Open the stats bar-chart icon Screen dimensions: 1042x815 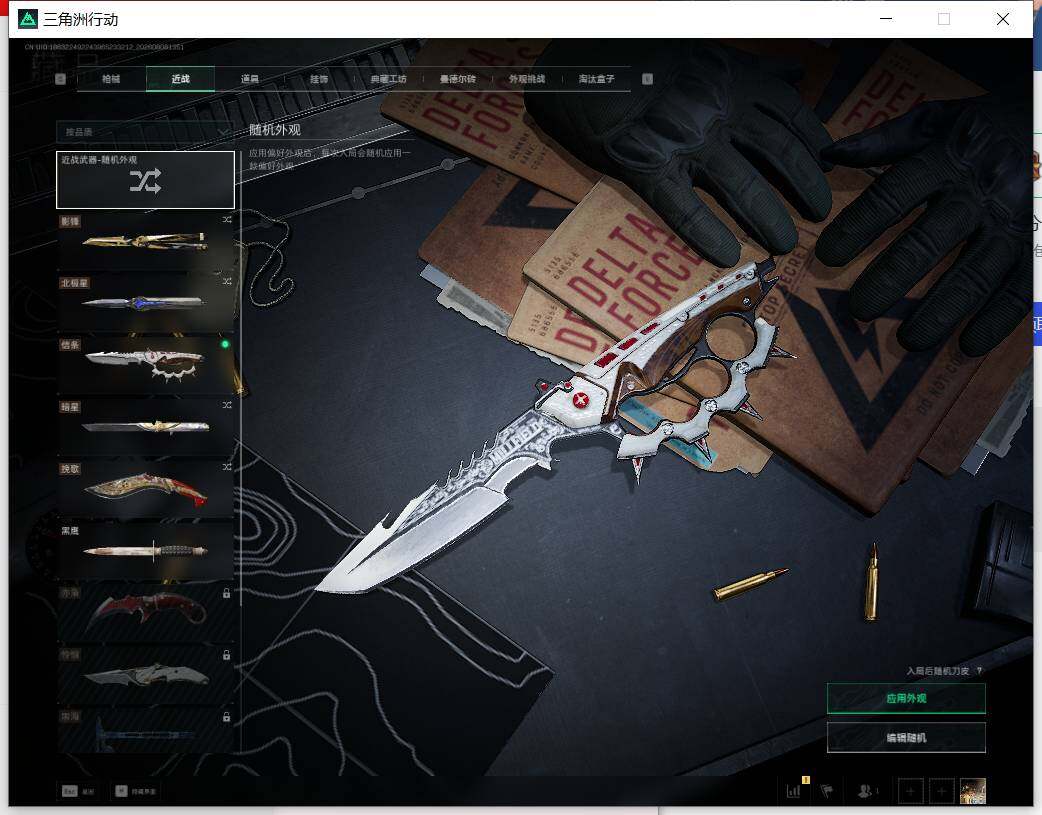point(793,790)
